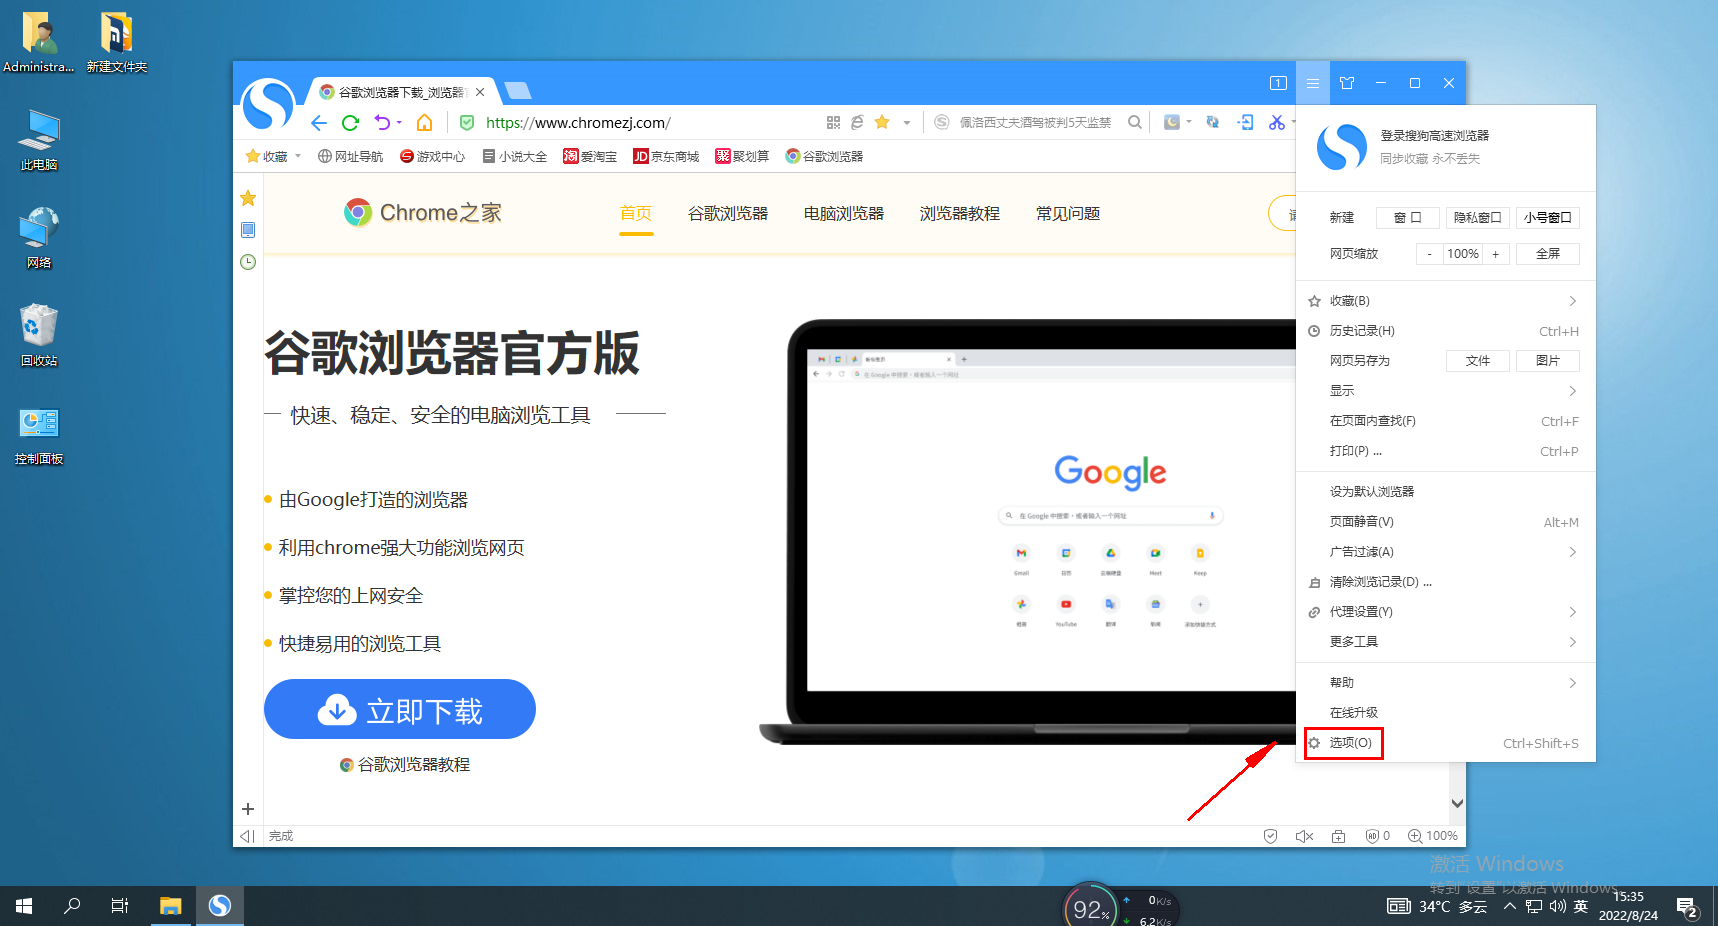Click the undo closed tab icon
Screen dimensions: 1718x926
[382, 122]
